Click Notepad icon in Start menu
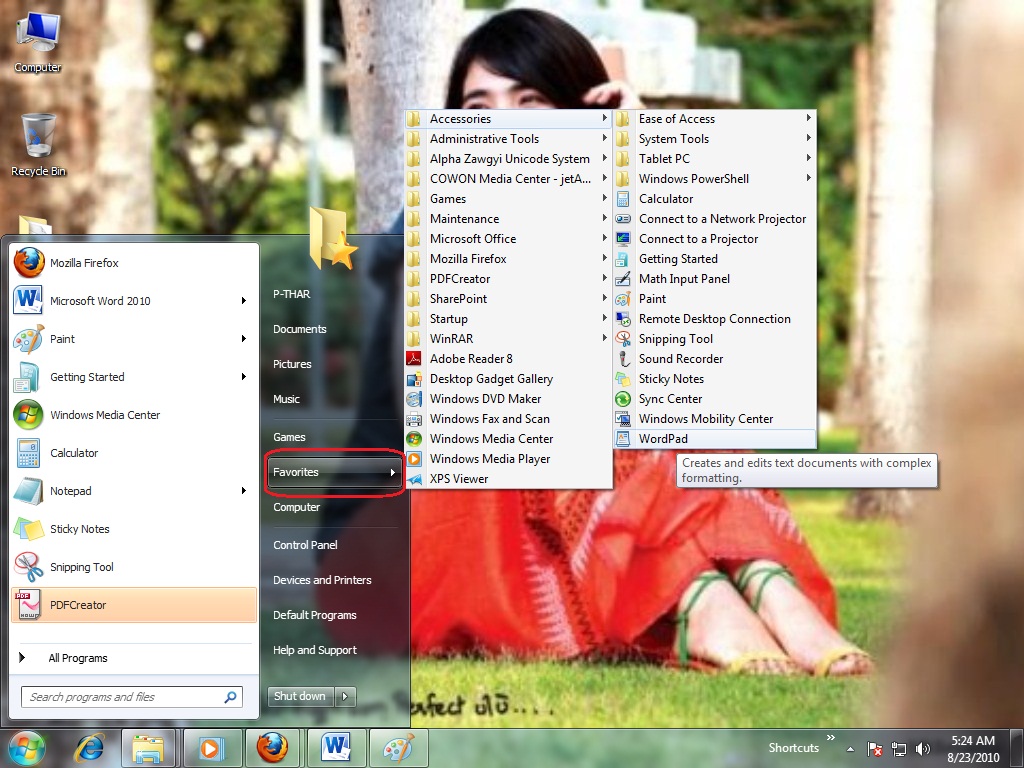 29,491
